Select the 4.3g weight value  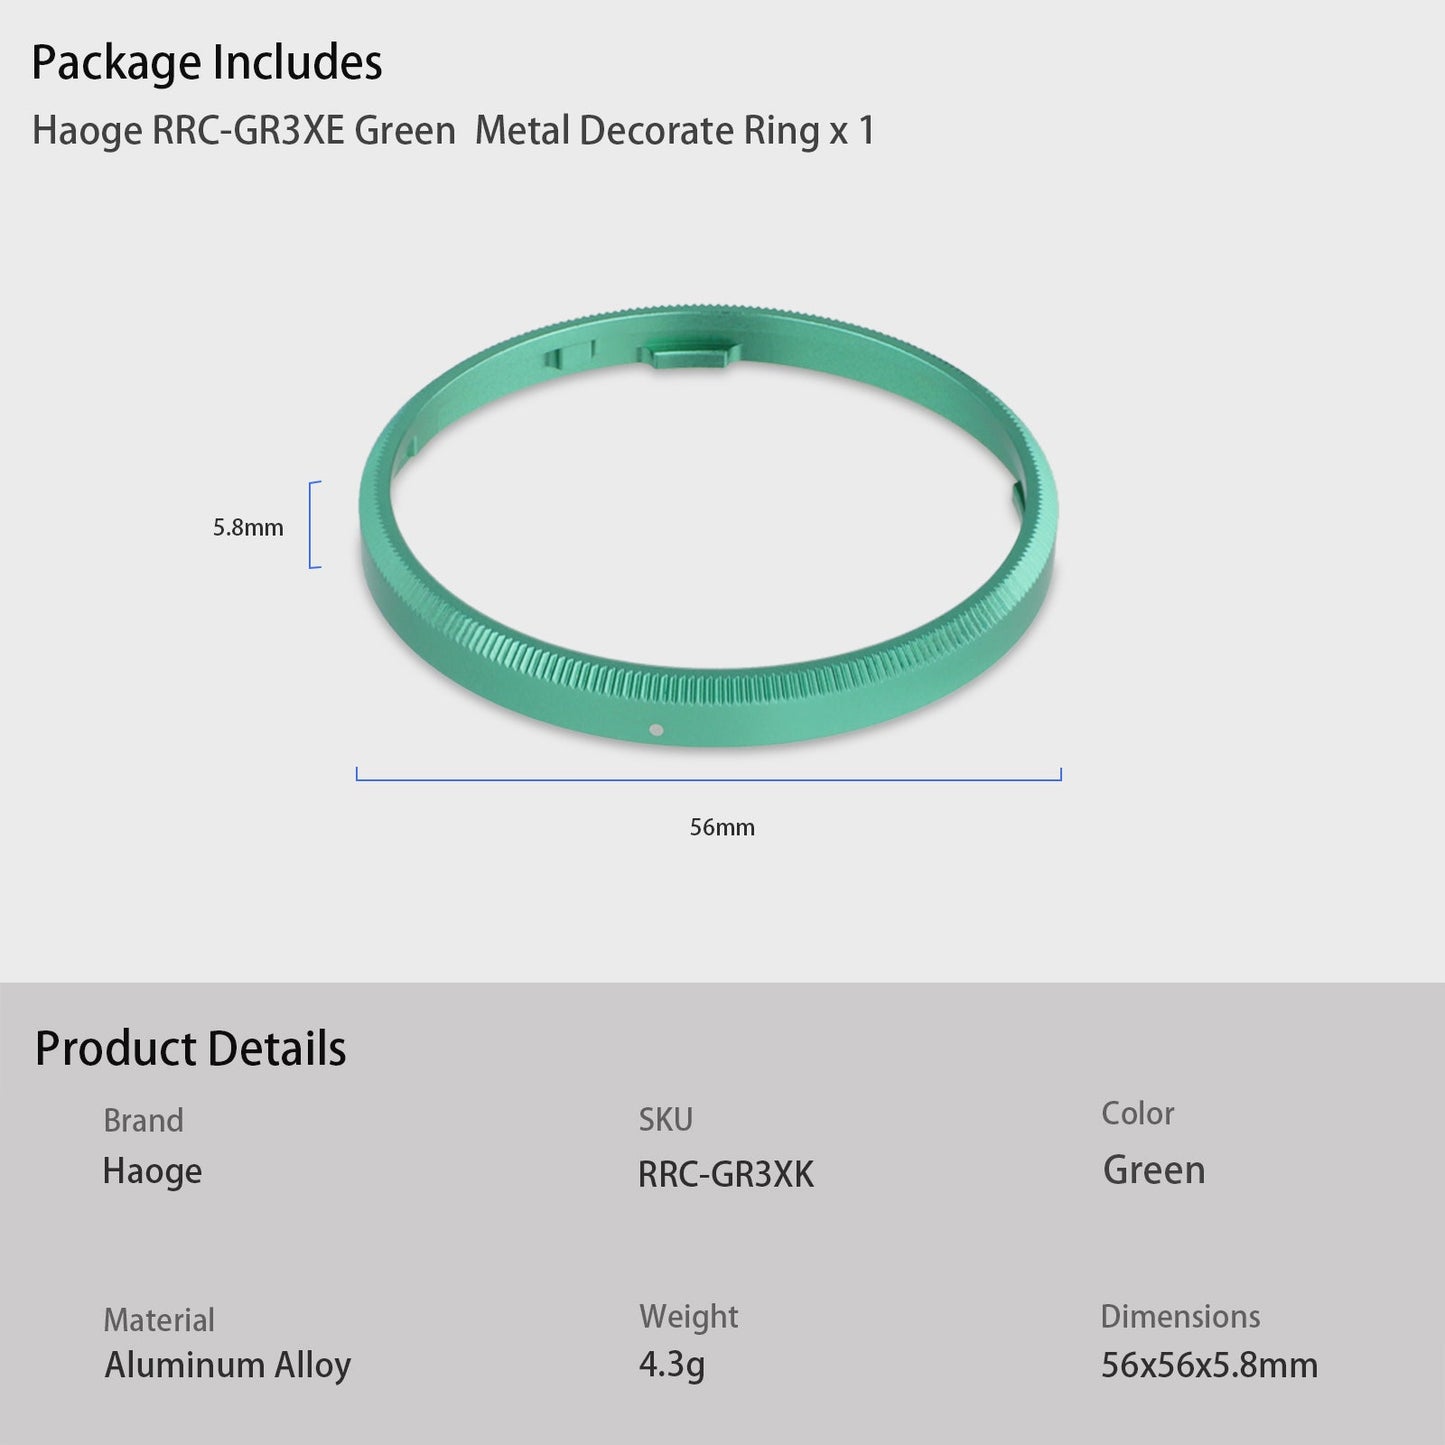point(672,1366)
